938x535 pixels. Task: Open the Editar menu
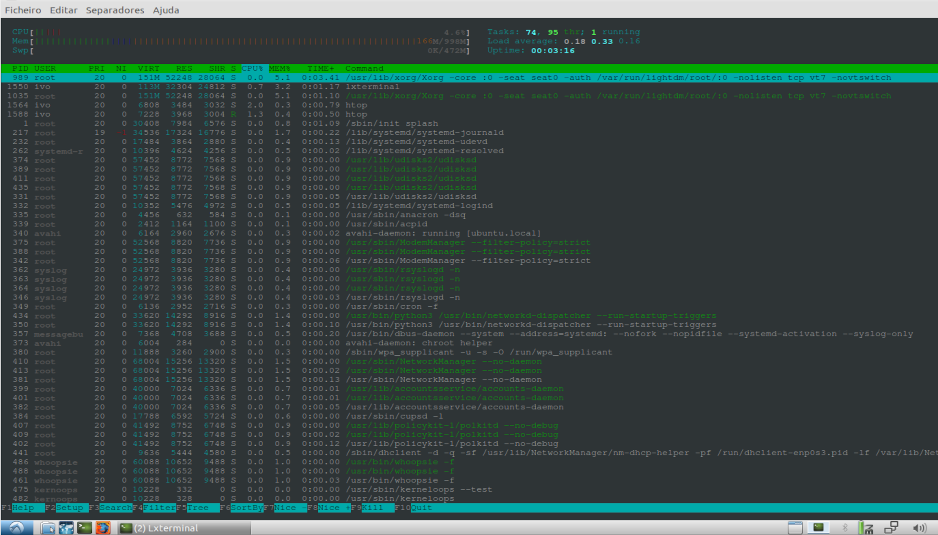(63, 9)
